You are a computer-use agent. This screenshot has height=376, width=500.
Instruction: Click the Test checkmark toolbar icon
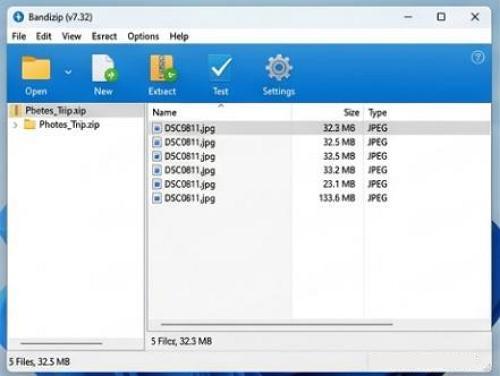(220, 68)
